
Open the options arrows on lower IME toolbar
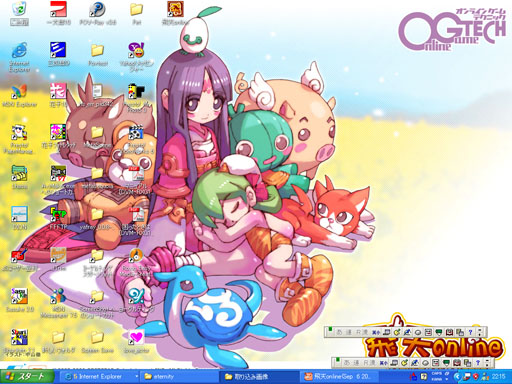488,362
